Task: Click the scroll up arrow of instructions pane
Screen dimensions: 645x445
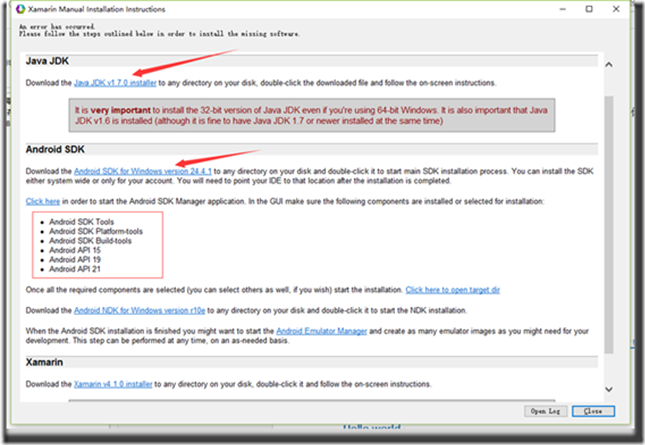Action: pyautogui.click(x=609, y=65)
